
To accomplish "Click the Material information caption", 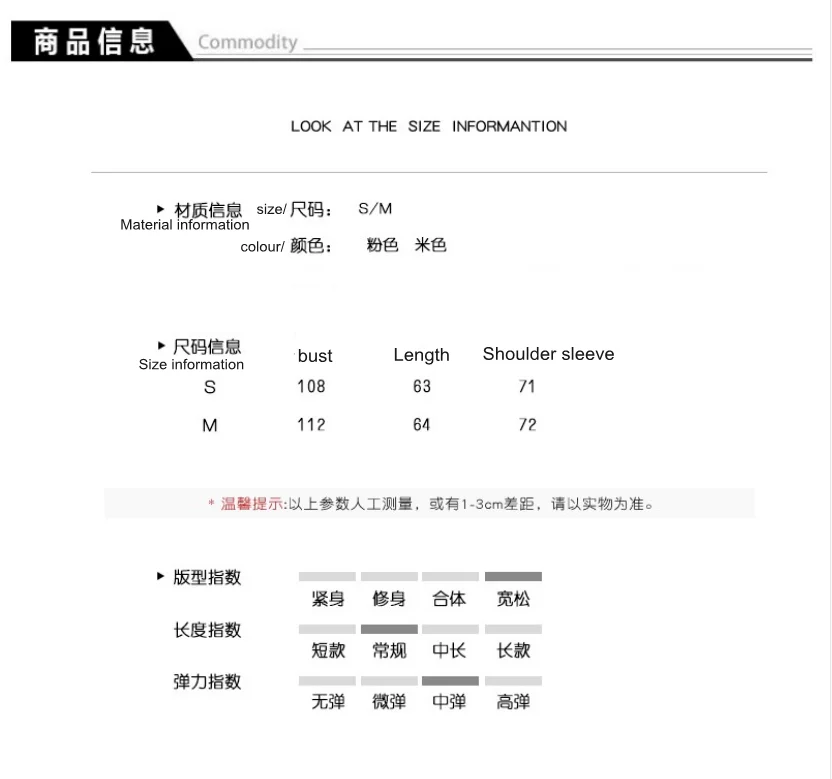I will click(x=185, y=225).
